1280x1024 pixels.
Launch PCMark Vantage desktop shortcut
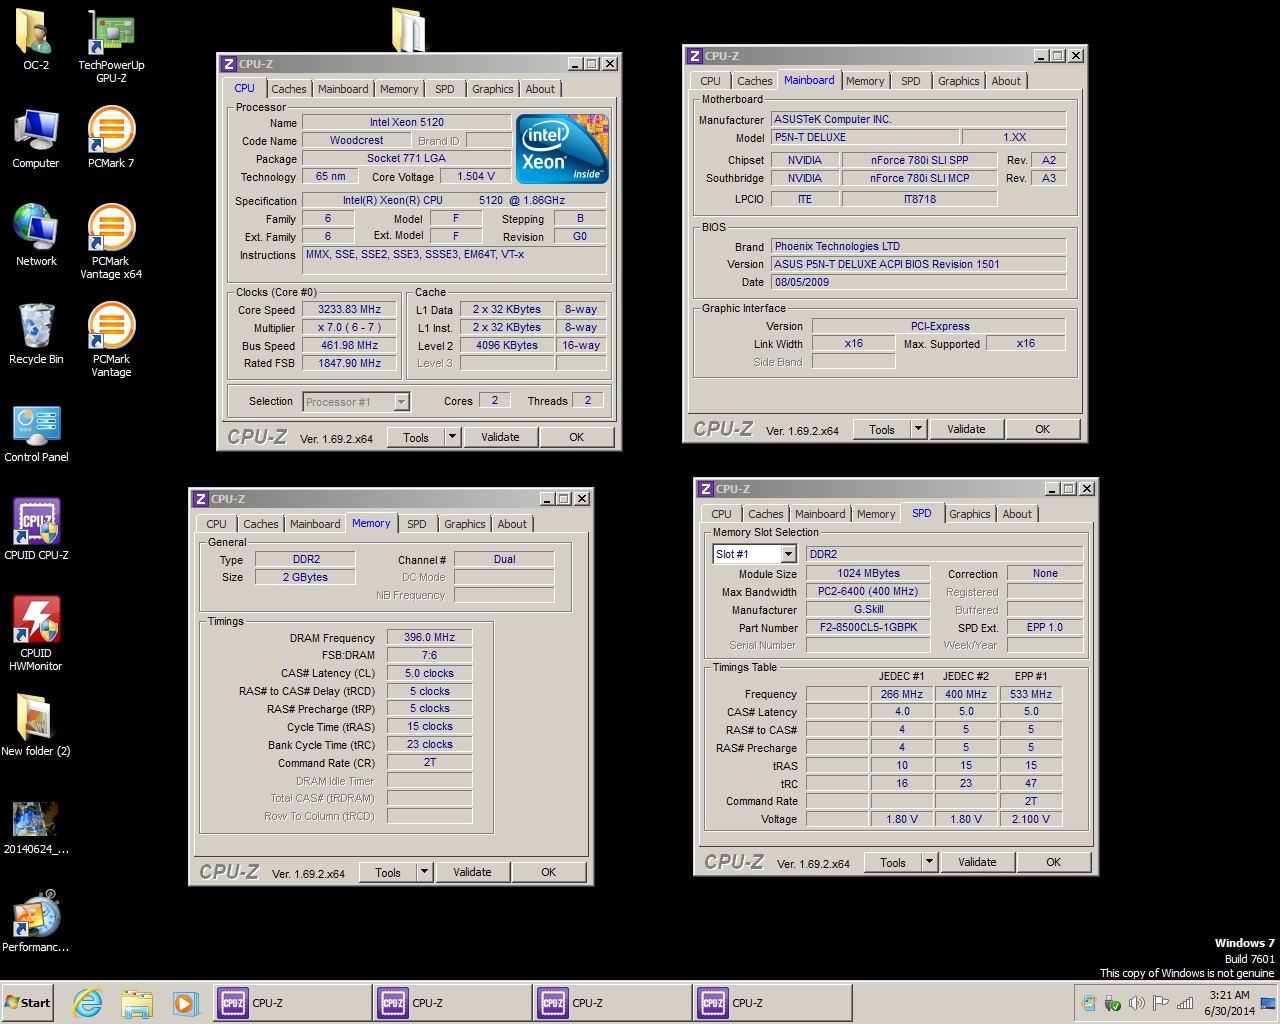pos(111,340)
